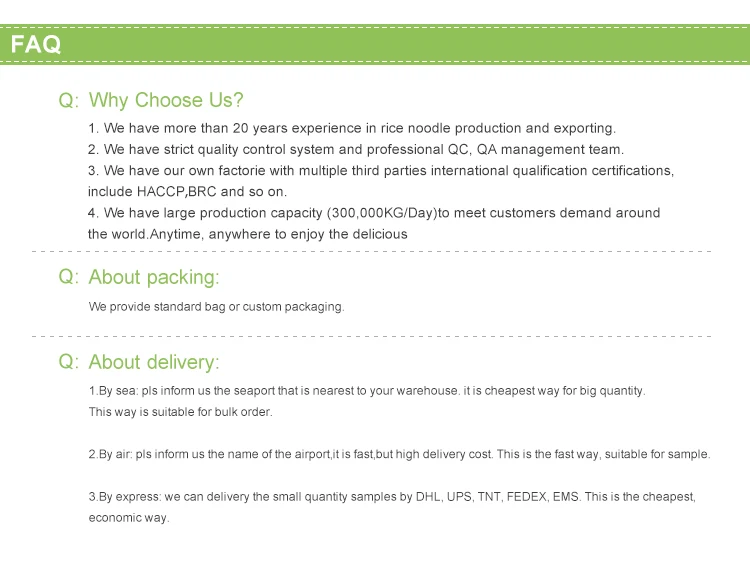
Task: Click 'This way is suitable for bulk order'
Action: pyautogui.click(x=180, y=412)
